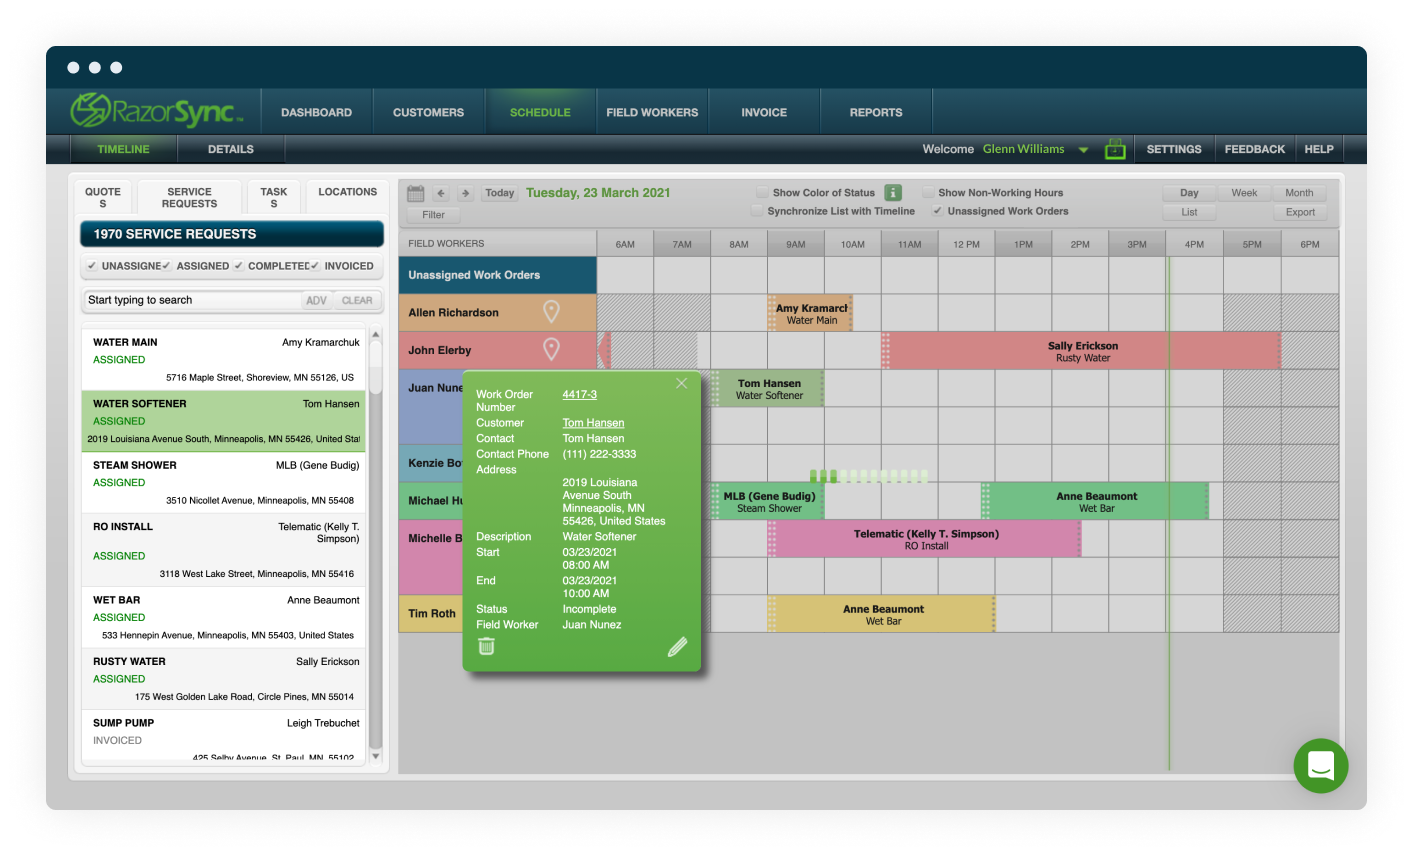Screen dimensions: 1413x856
Task: Click the green status color info icon
Action: [x=893, y=193]
